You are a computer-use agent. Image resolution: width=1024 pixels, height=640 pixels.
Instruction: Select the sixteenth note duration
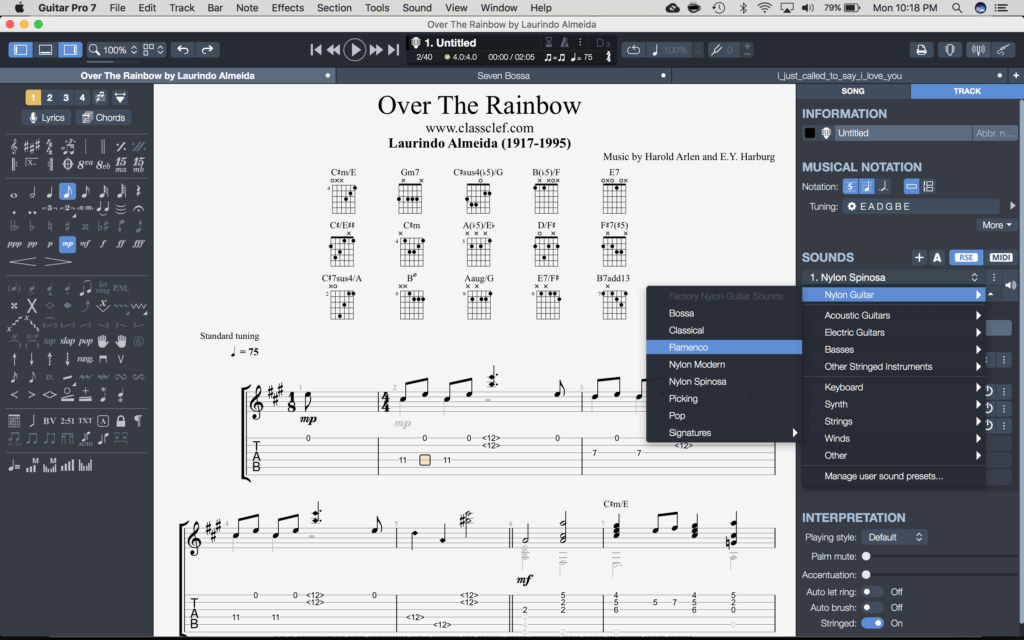pyautogui.click(x=86, y=191)
